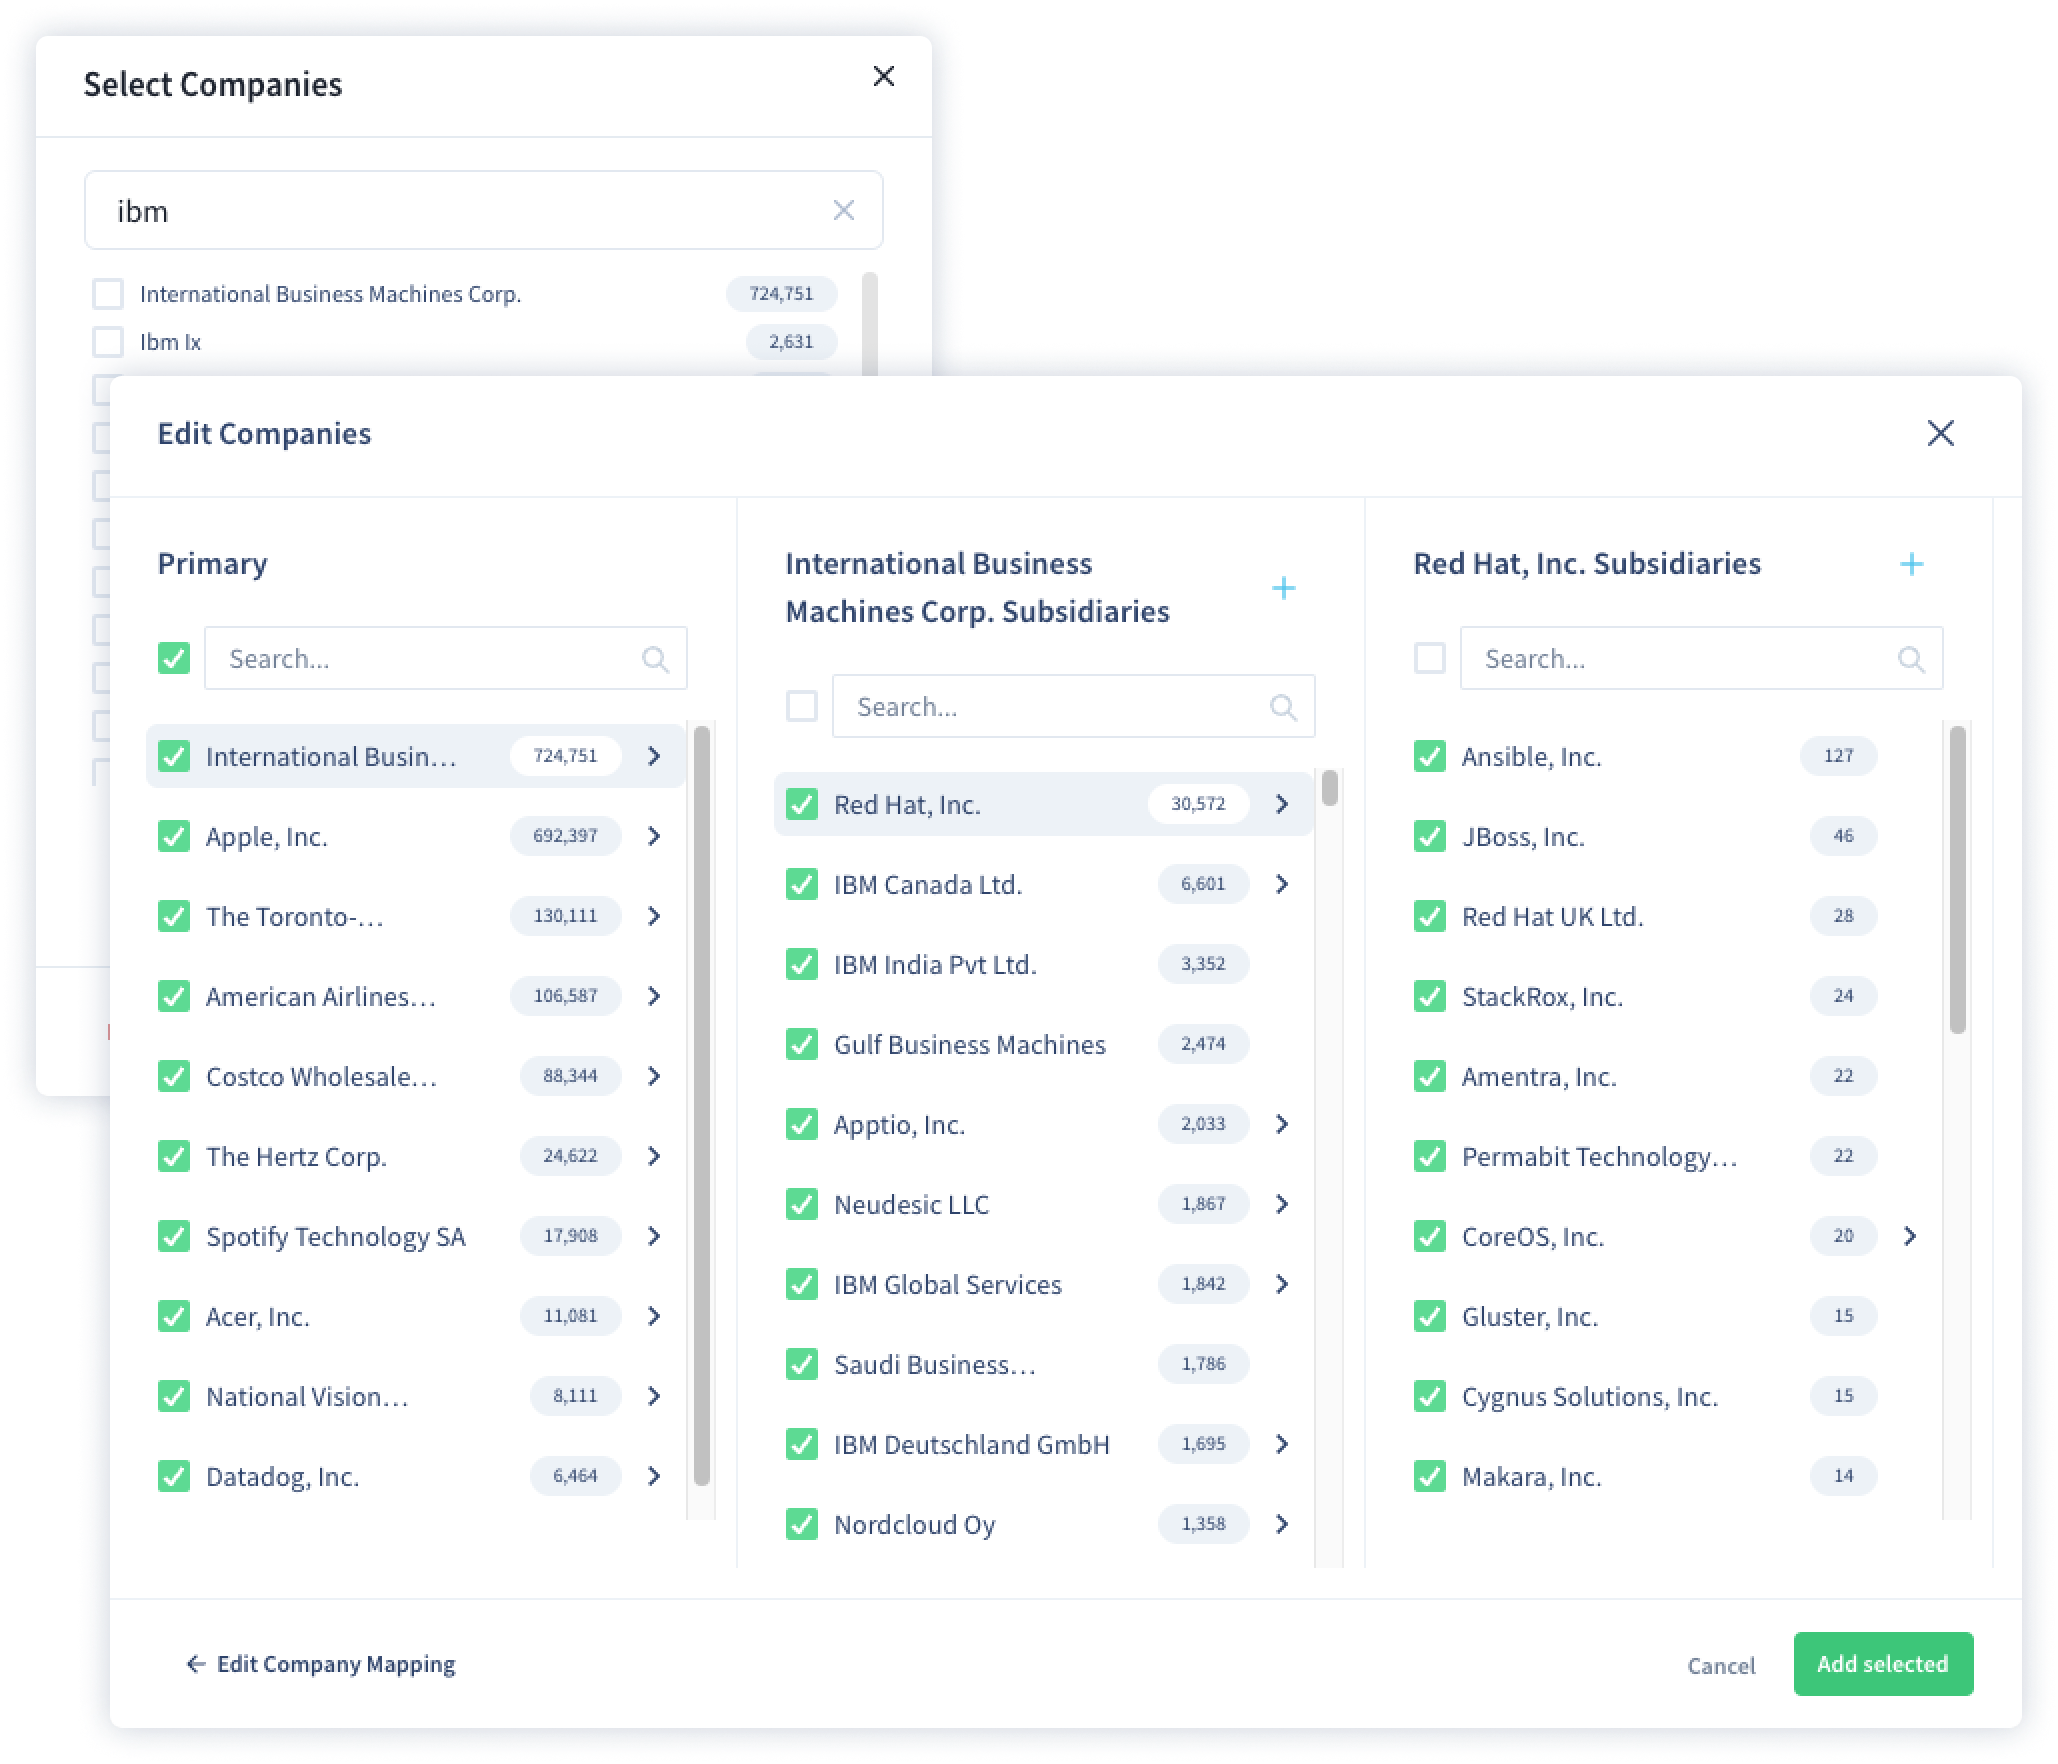Toggle select all checkbox in Primary panel

175,660
